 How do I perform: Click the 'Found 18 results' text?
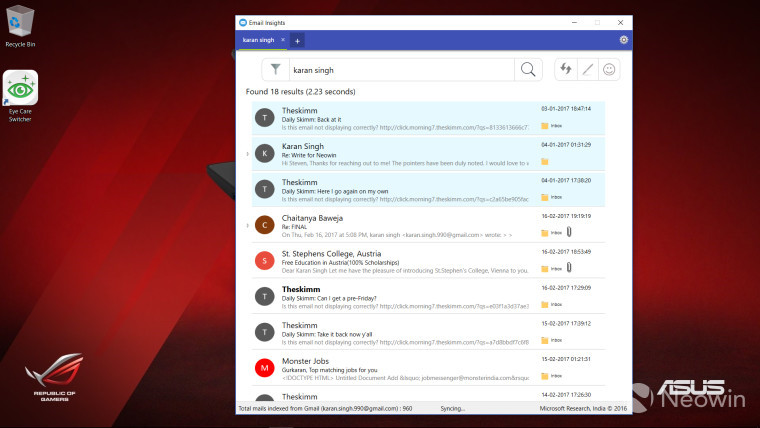coord(300,92)
